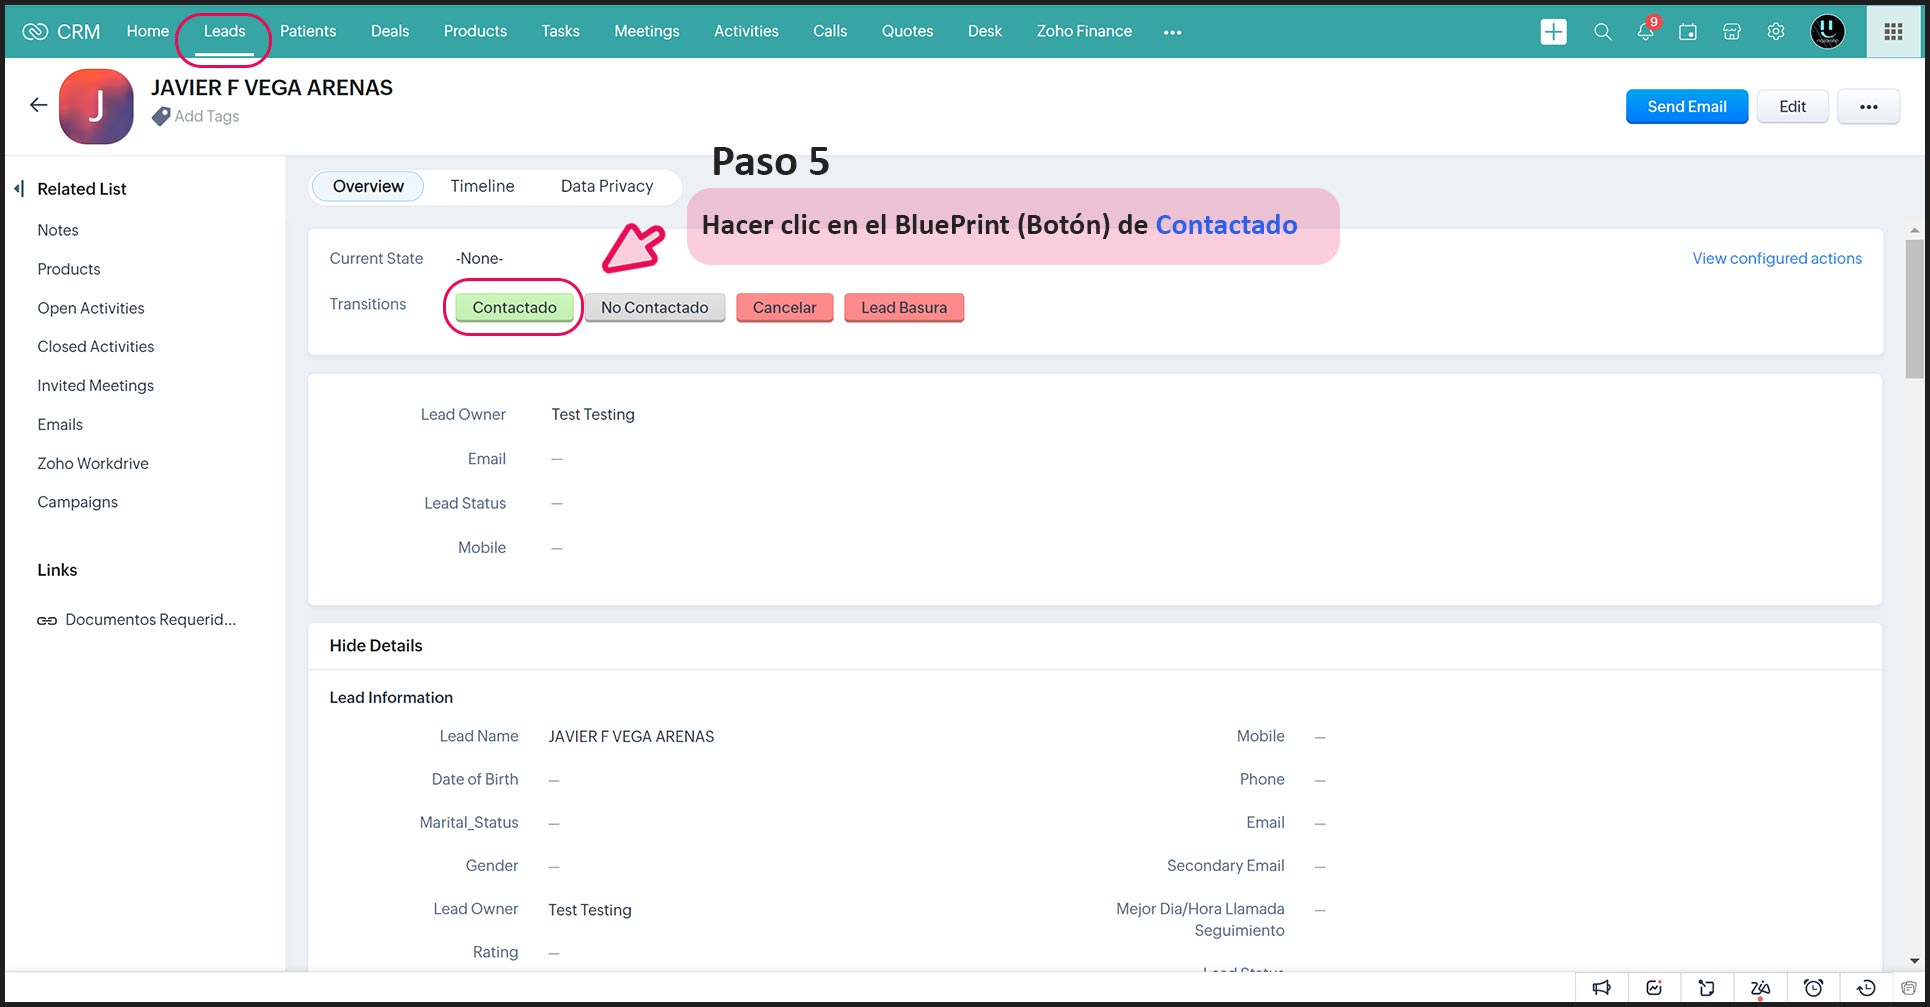Go back using the left arrow
1930x1007 pixels.
(x=39, y=105)
